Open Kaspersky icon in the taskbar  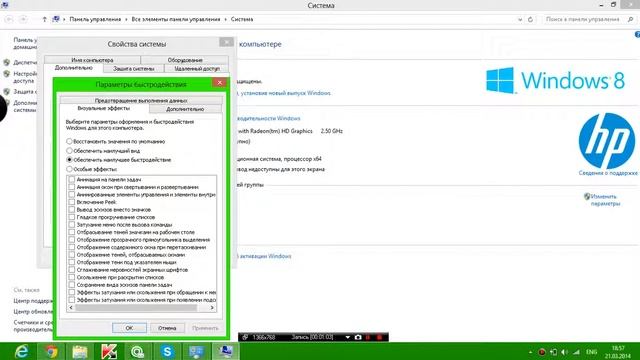[109, 351]
